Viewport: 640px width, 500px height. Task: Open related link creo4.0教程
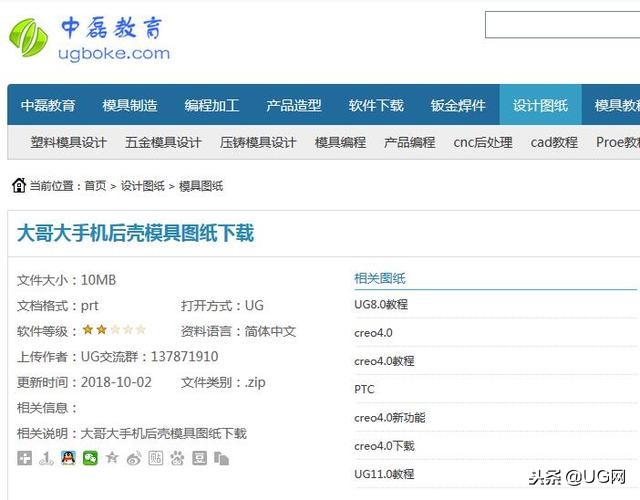[x=384, y=361]
